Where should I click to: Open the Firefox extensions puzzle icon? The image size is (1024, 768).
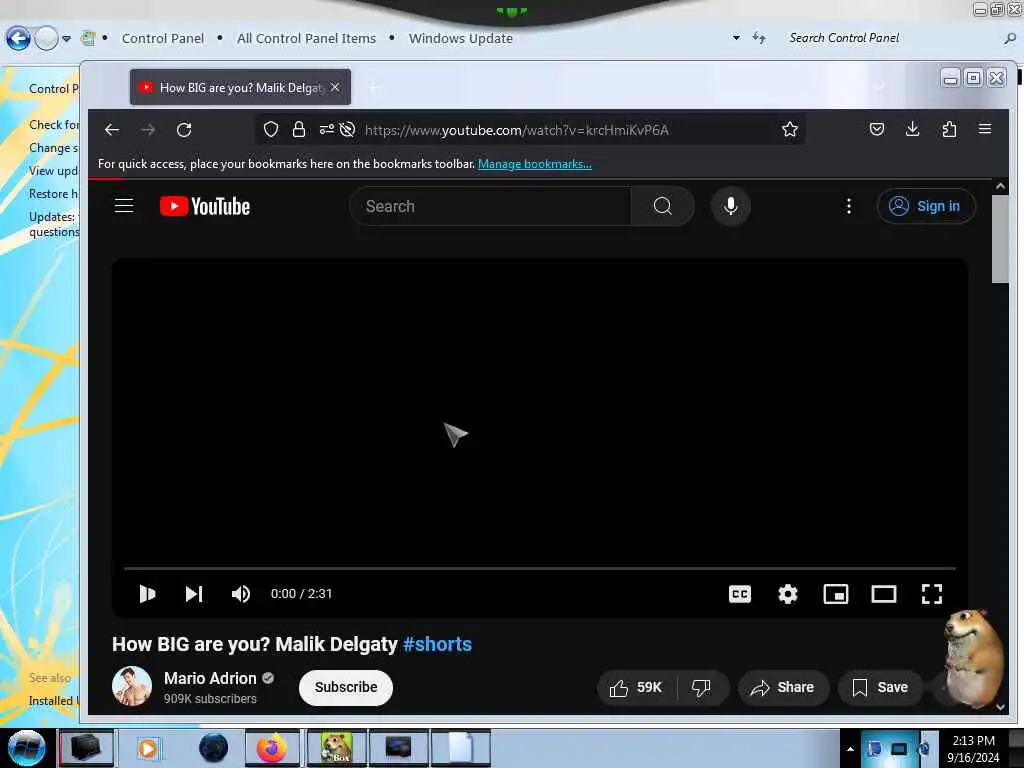point(949,129)
